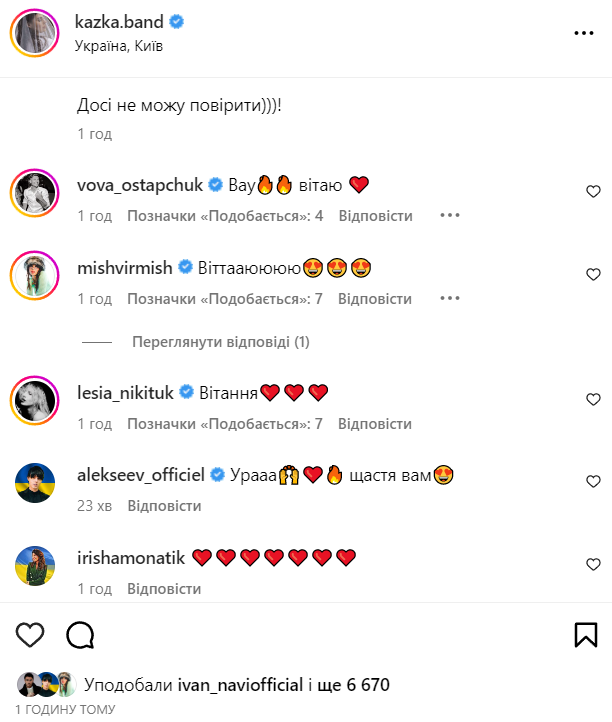Open the Україна, Київ location link
Image resolution: width=612 pixels, height=722 pixels.
point(119,46)
